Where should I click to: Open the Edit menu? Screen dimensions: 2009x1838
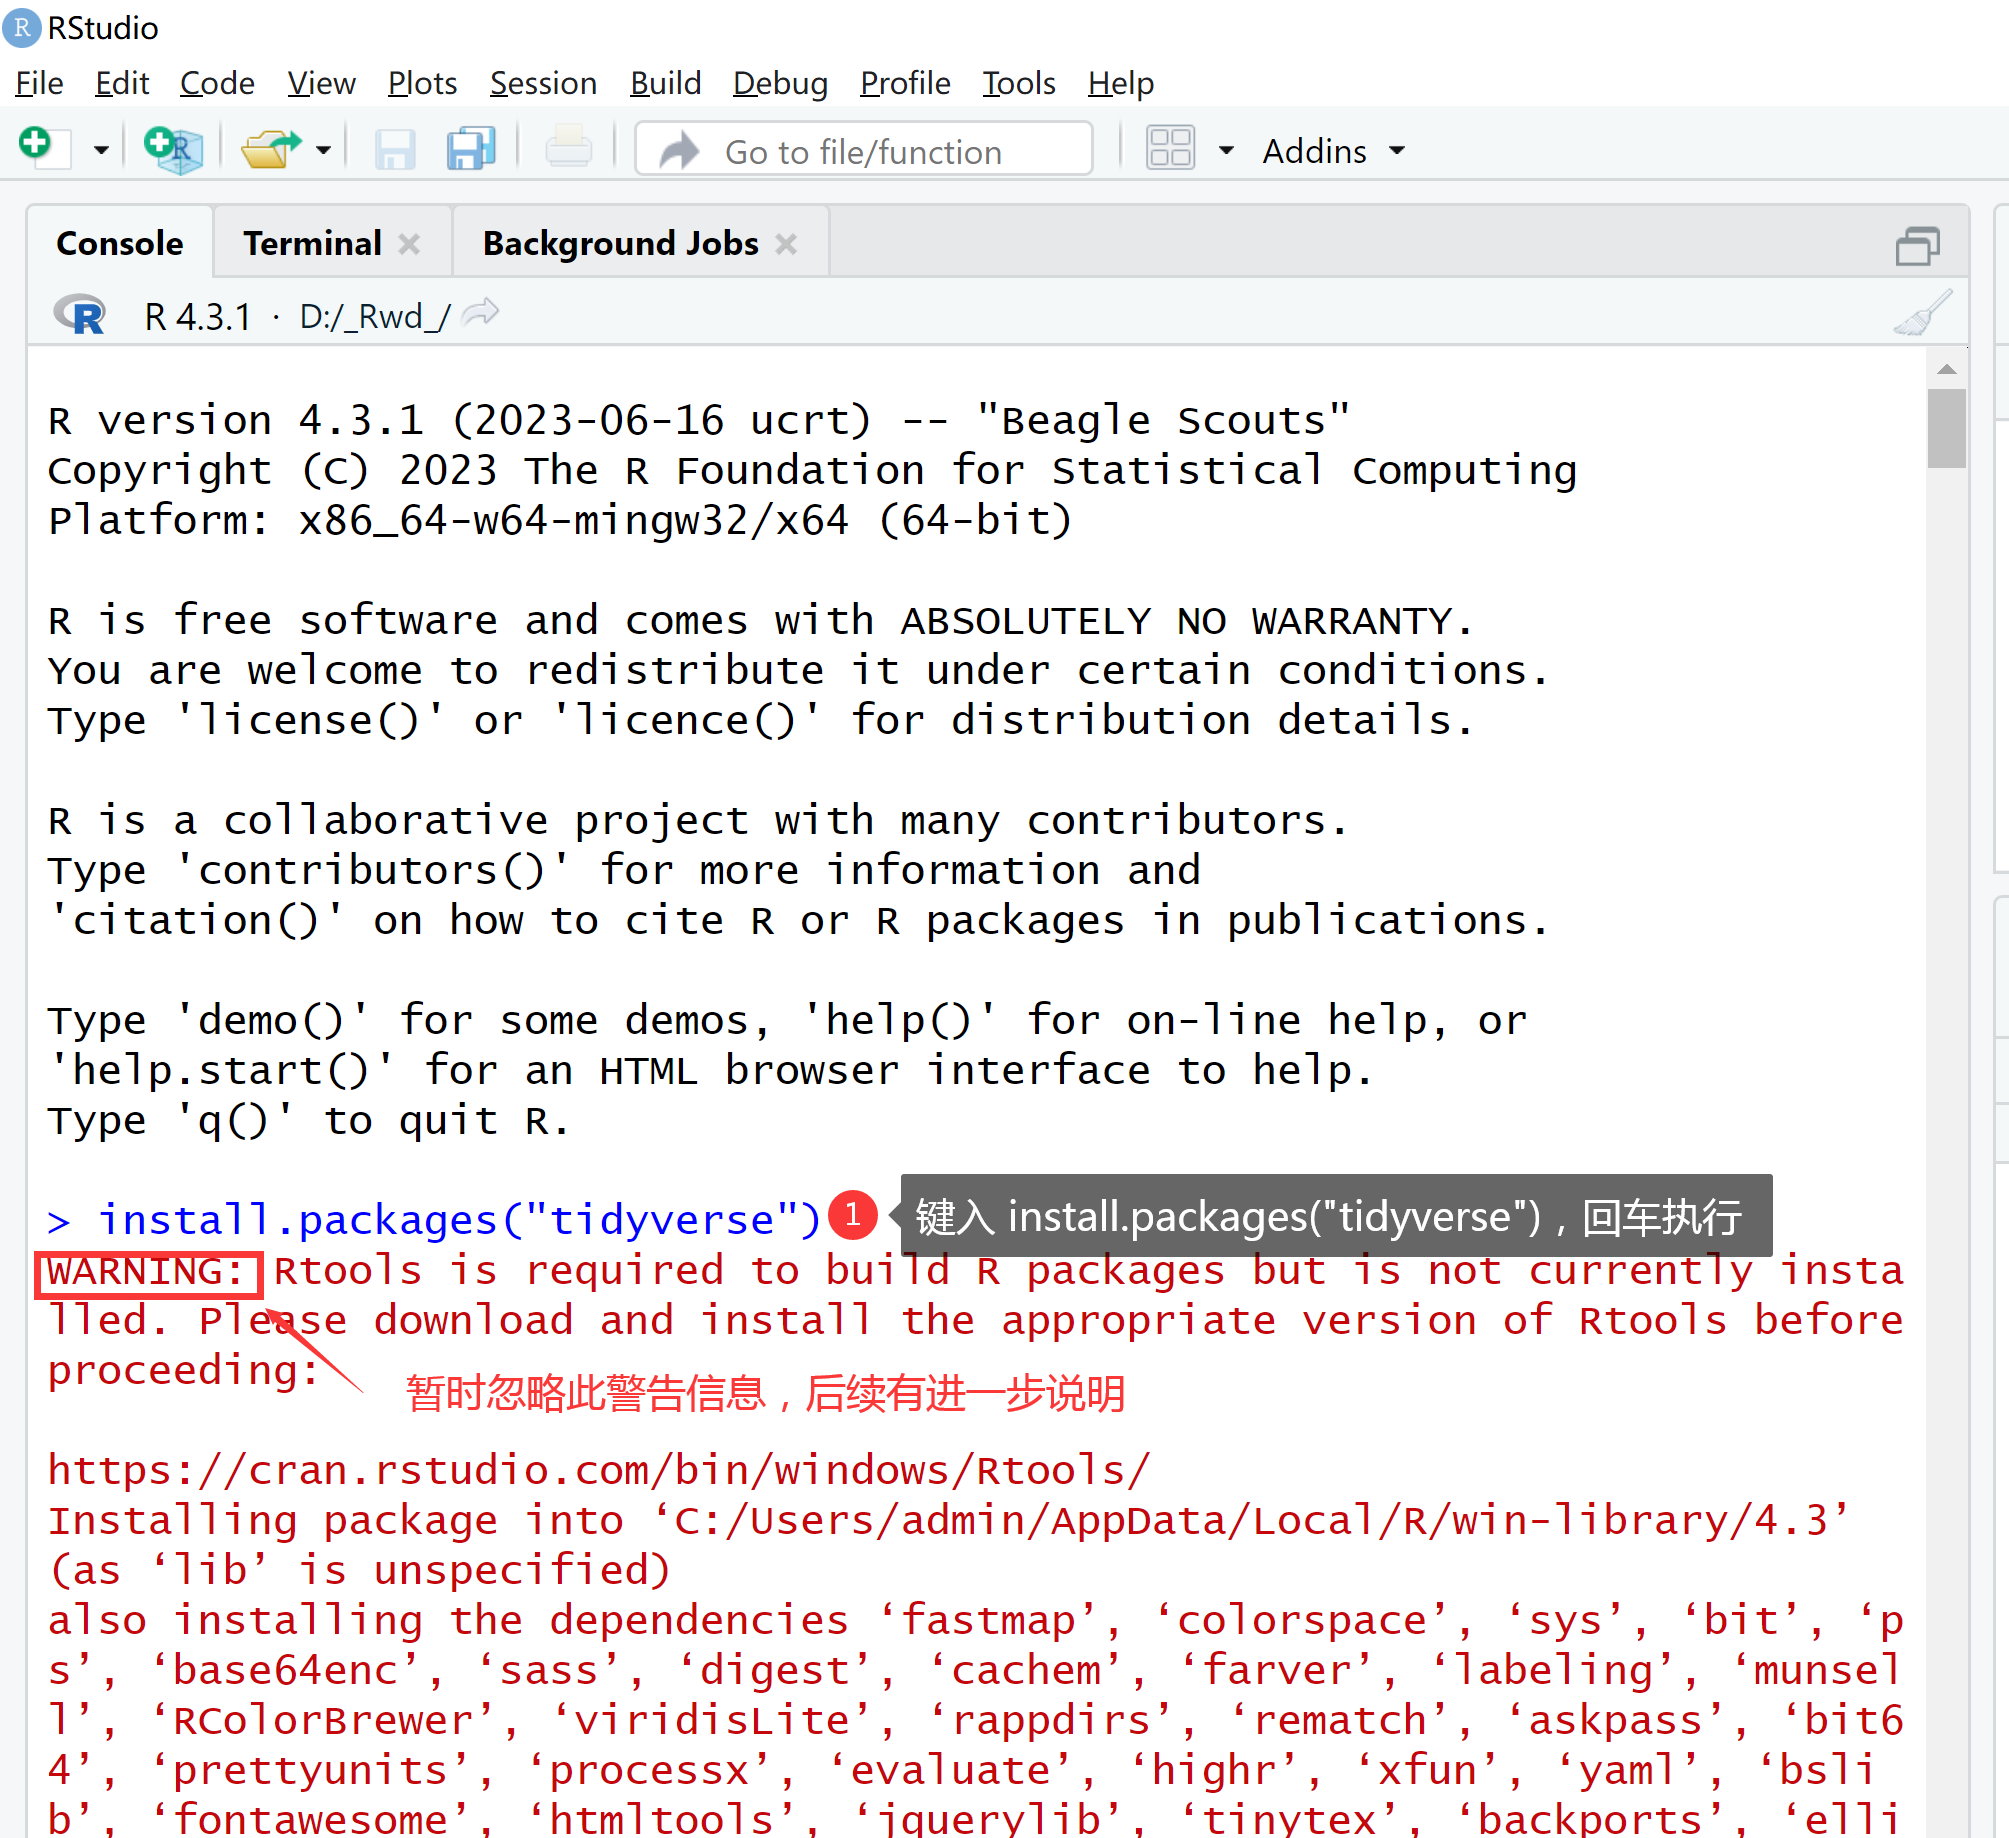point(122,83)
